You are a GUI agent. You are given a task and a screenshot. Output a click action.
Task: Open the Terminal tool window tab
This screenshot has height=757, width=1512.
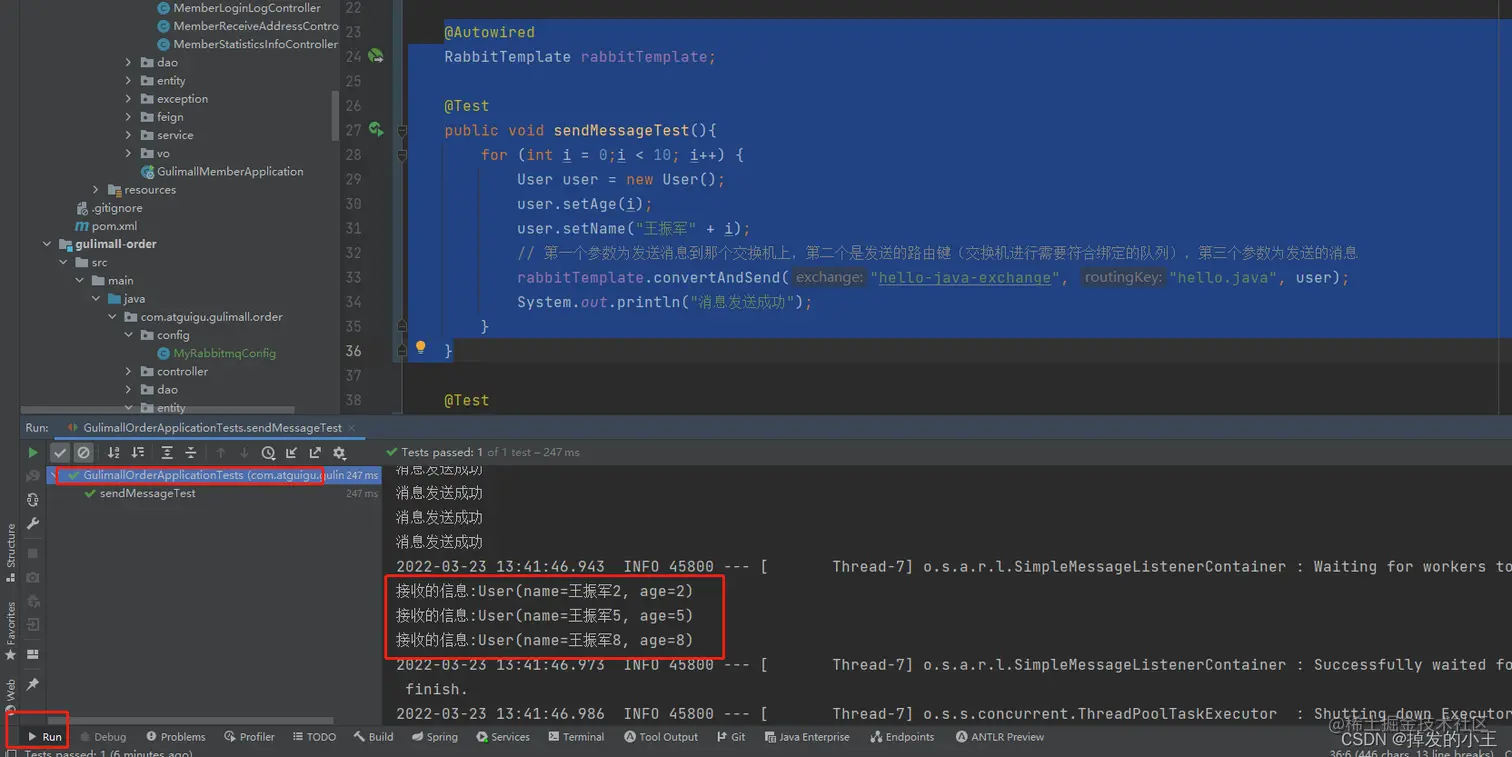576,737
